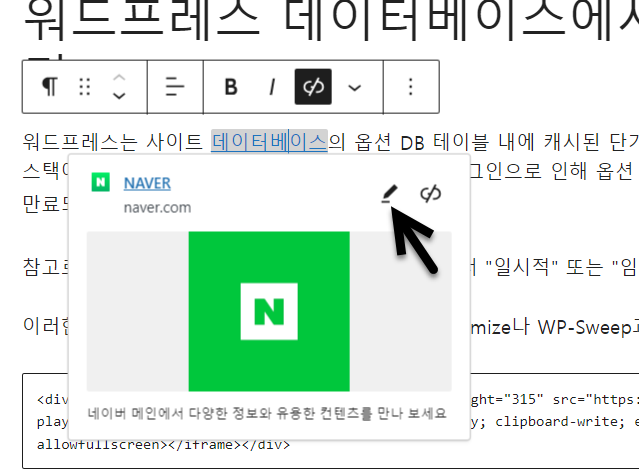Toggle italic formatting
The image size is (639, 475).
point(272,87)
